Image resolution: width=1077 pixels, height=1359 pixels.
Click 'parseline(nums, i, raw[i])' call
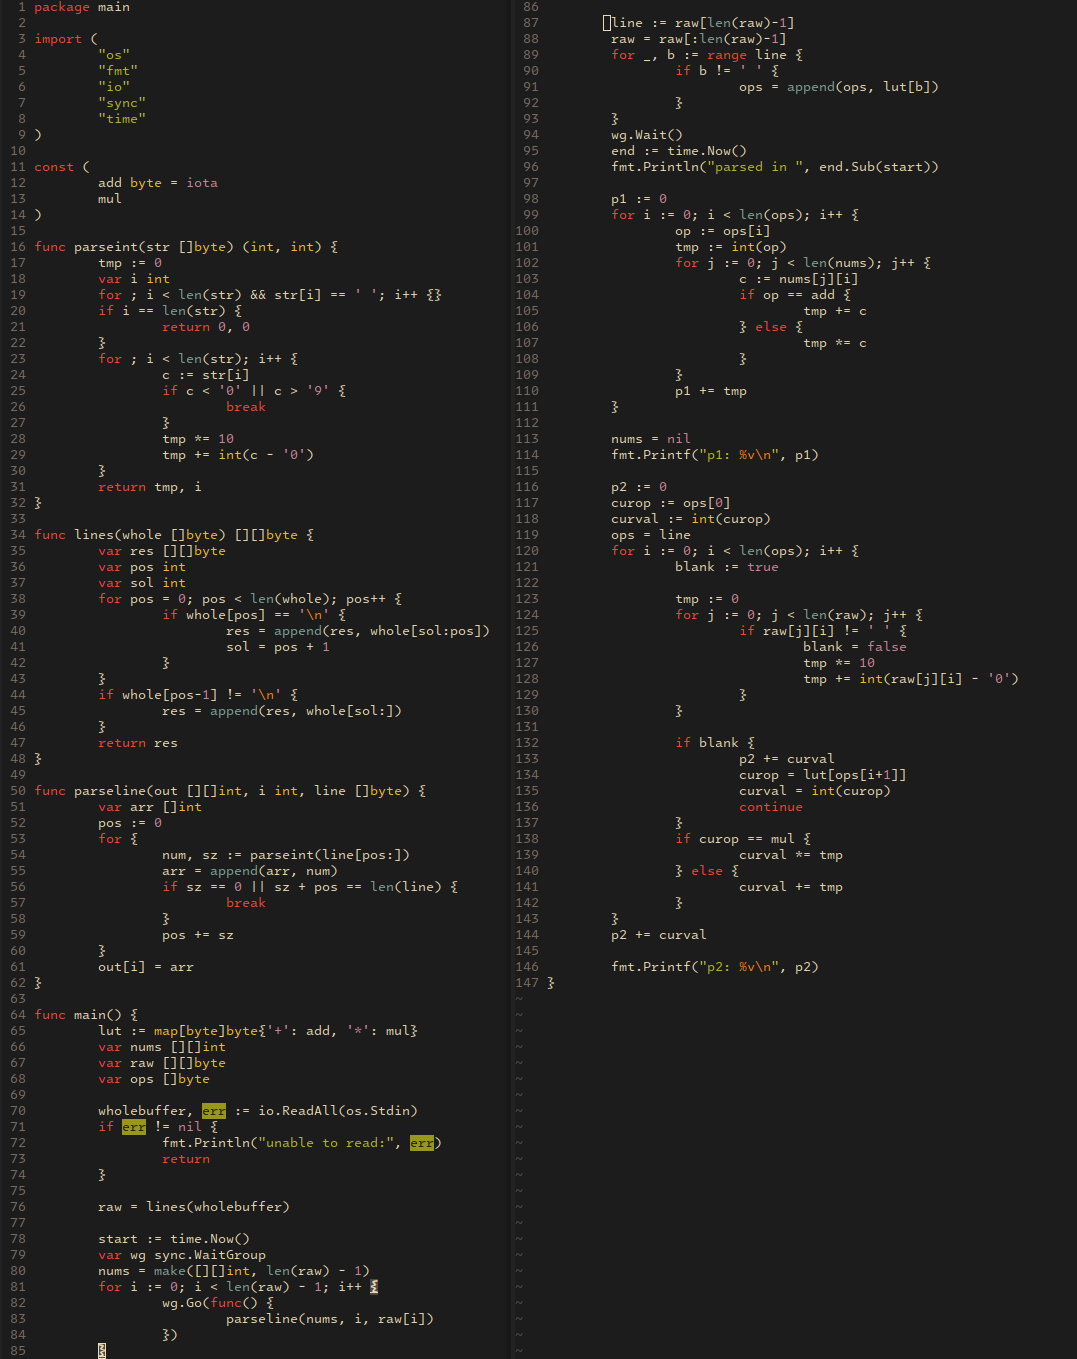pos(330,1319)
